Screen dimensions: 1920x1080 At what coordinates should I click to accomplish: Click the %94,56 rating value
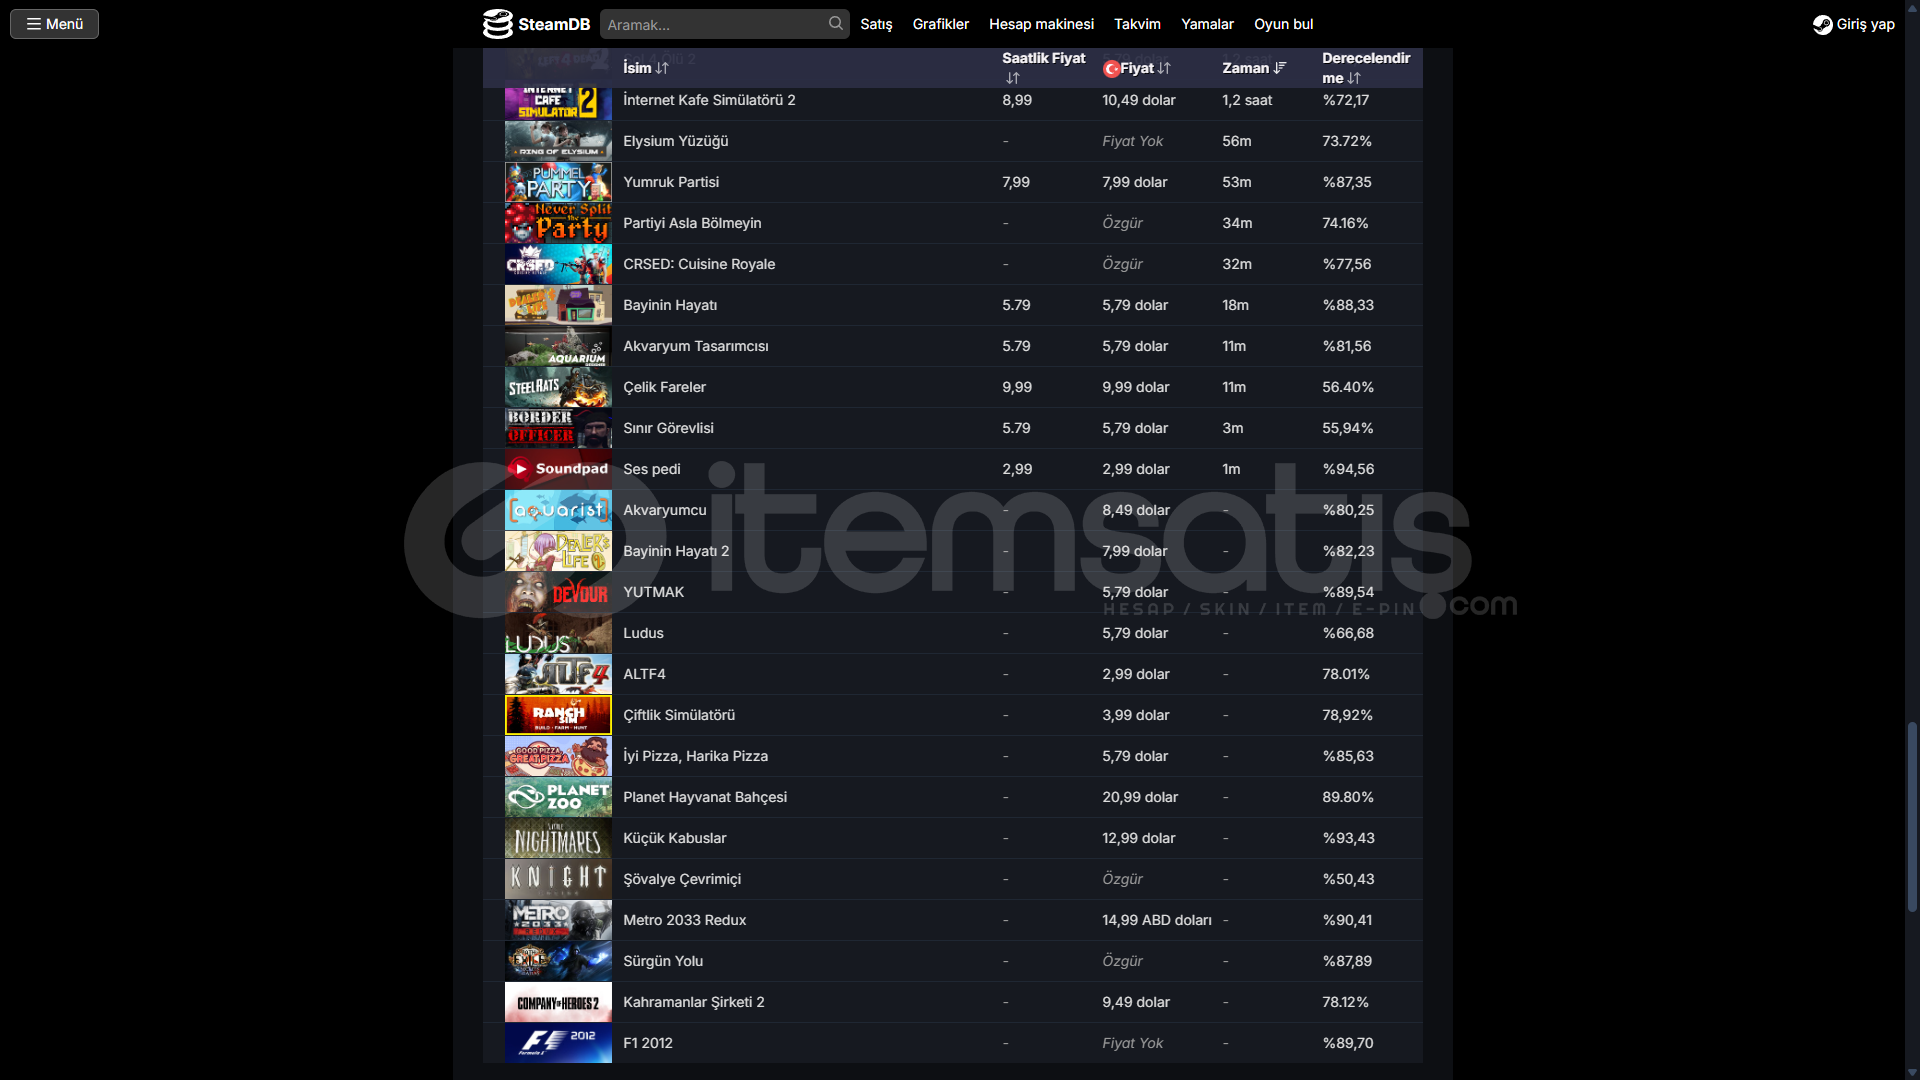[x=1348, y=469]
